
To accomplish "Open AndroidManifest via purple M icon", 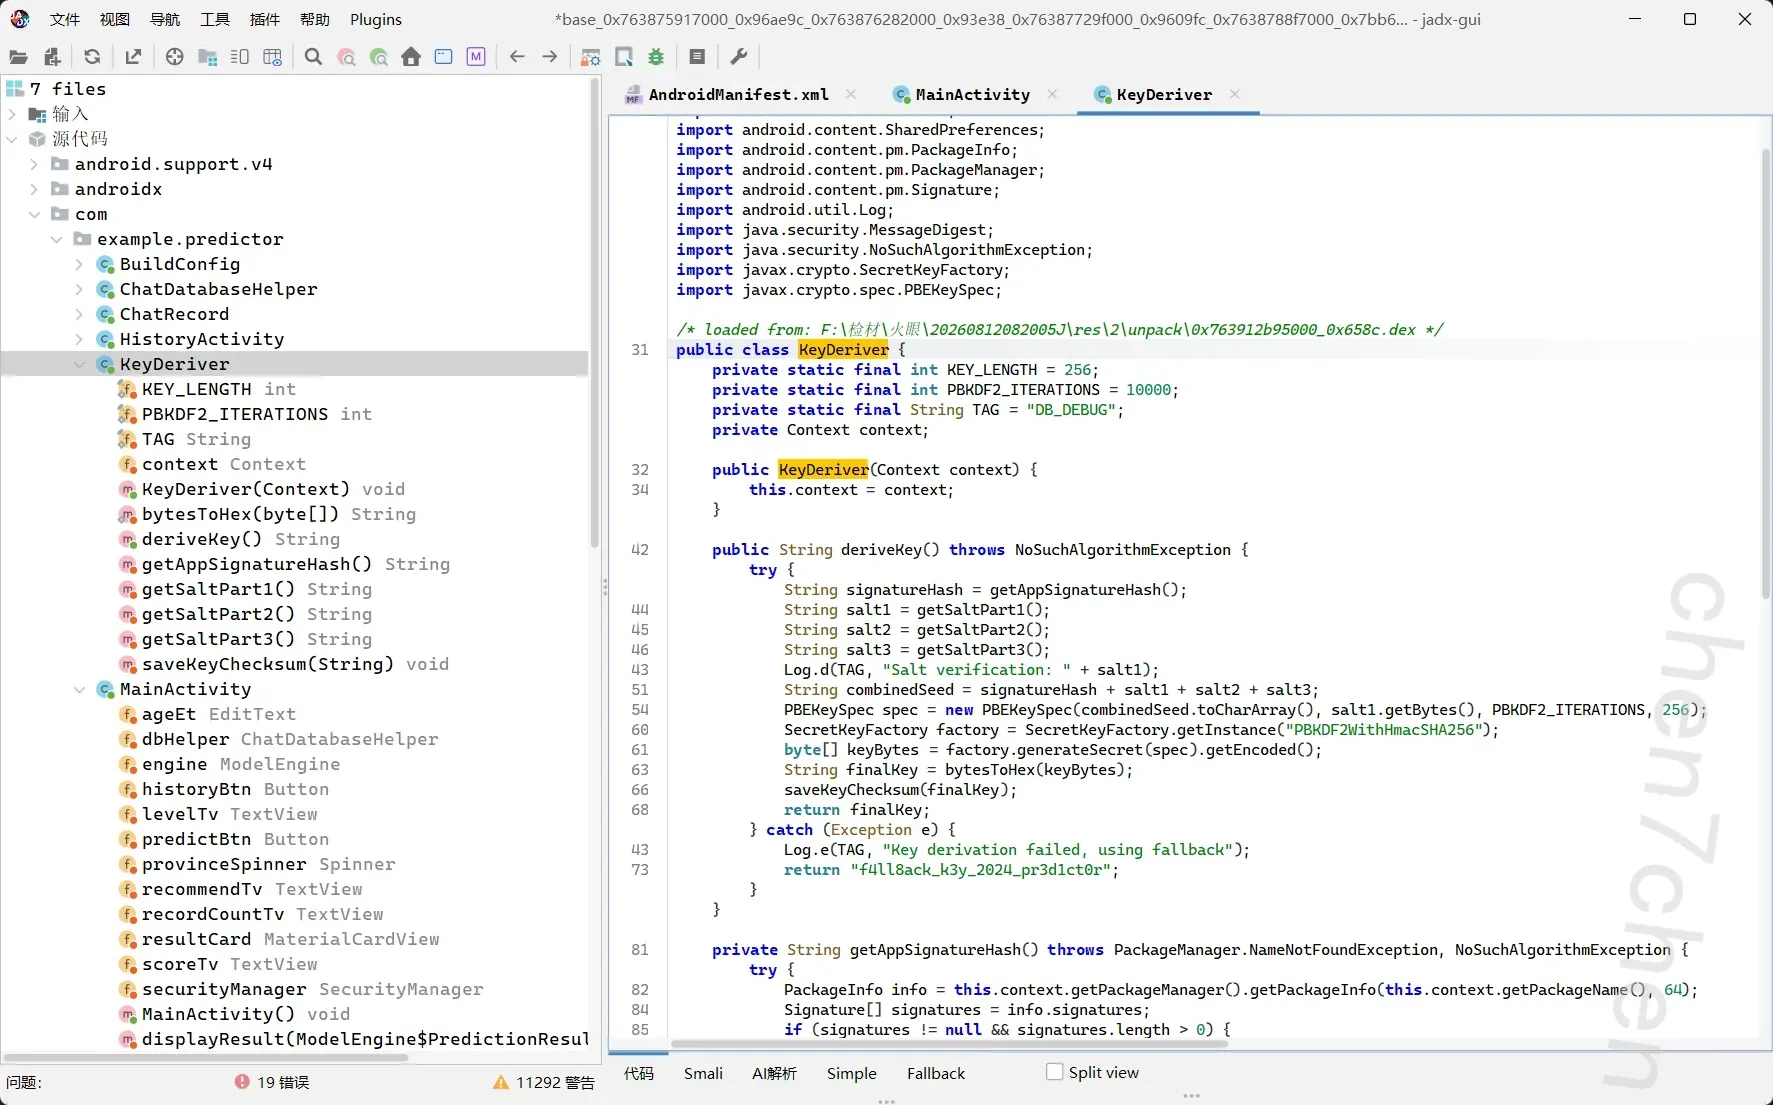I will pos(476,57).
